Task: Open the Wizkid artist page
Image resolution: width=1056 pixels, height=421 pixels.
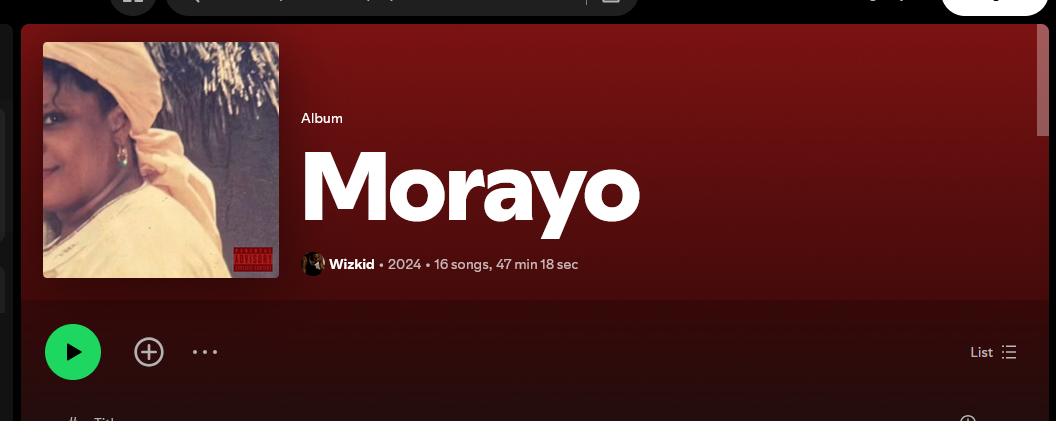Action: (352, 264)
